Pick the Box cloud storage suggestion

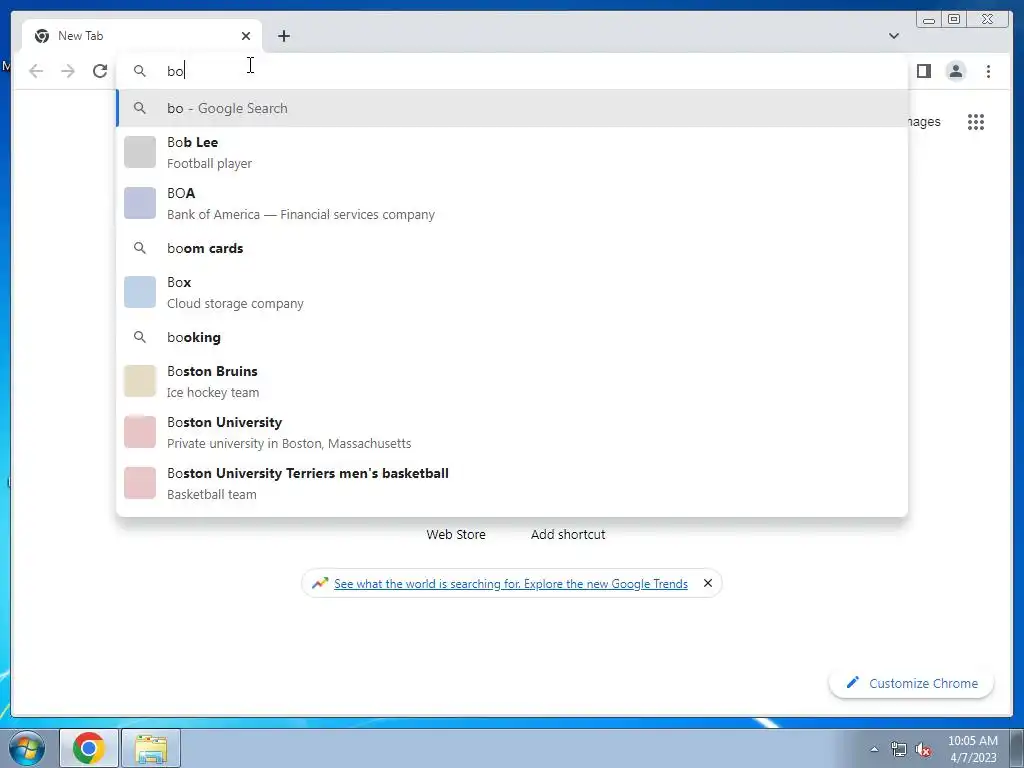pos(512,292)
